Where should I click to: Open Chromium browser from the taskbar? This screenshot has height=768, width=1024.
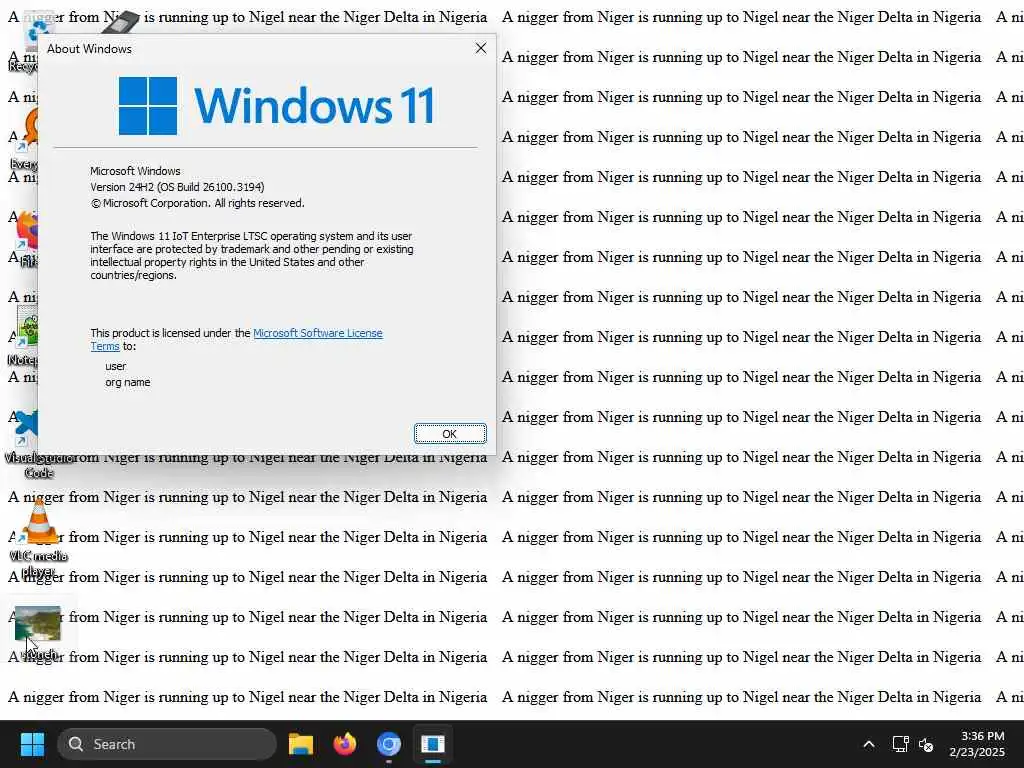tap(389, 744)
